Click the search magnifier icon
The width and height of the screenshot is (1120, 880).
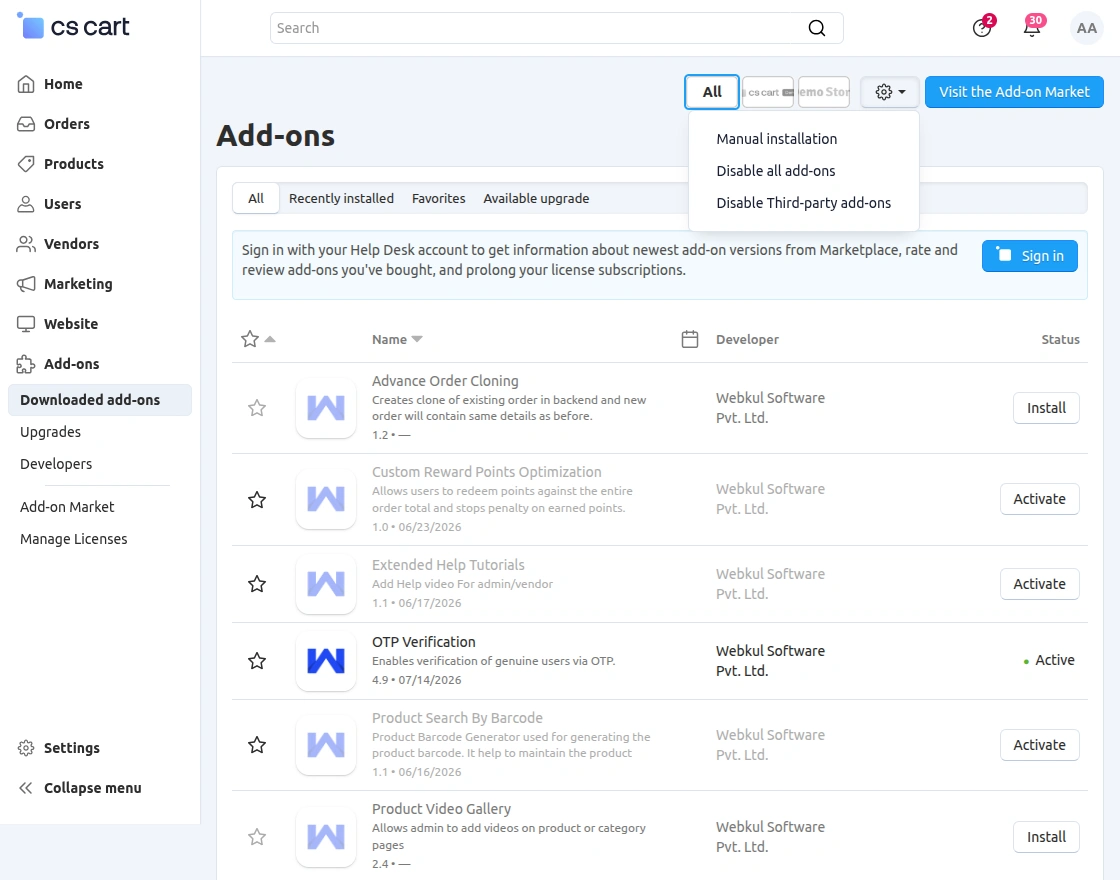816,28
